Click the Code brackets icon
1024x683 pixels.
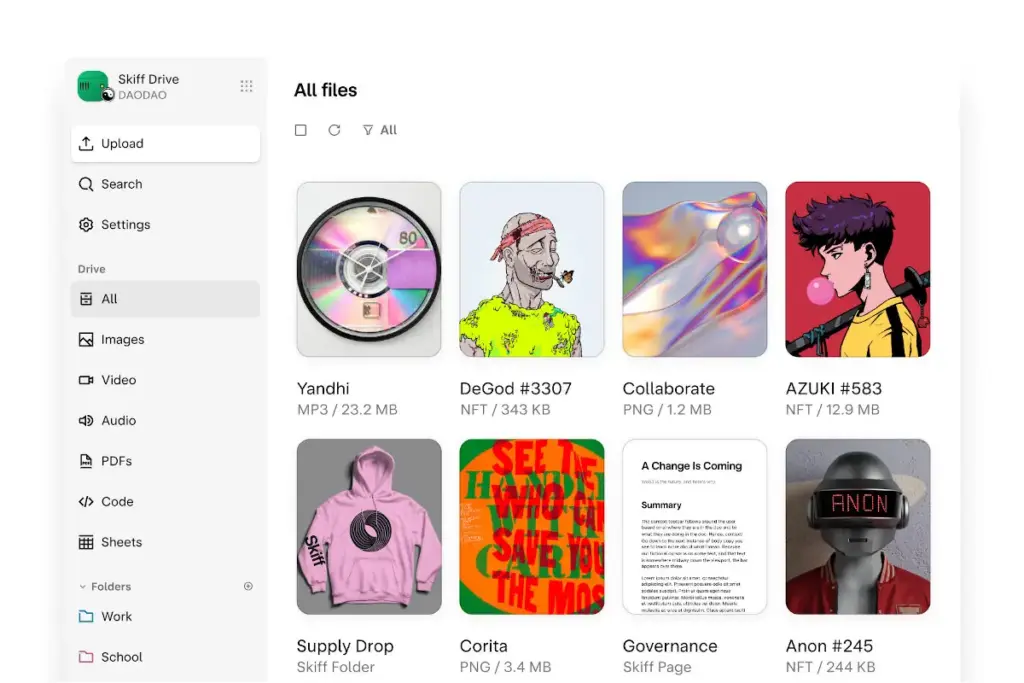[86, 502]
